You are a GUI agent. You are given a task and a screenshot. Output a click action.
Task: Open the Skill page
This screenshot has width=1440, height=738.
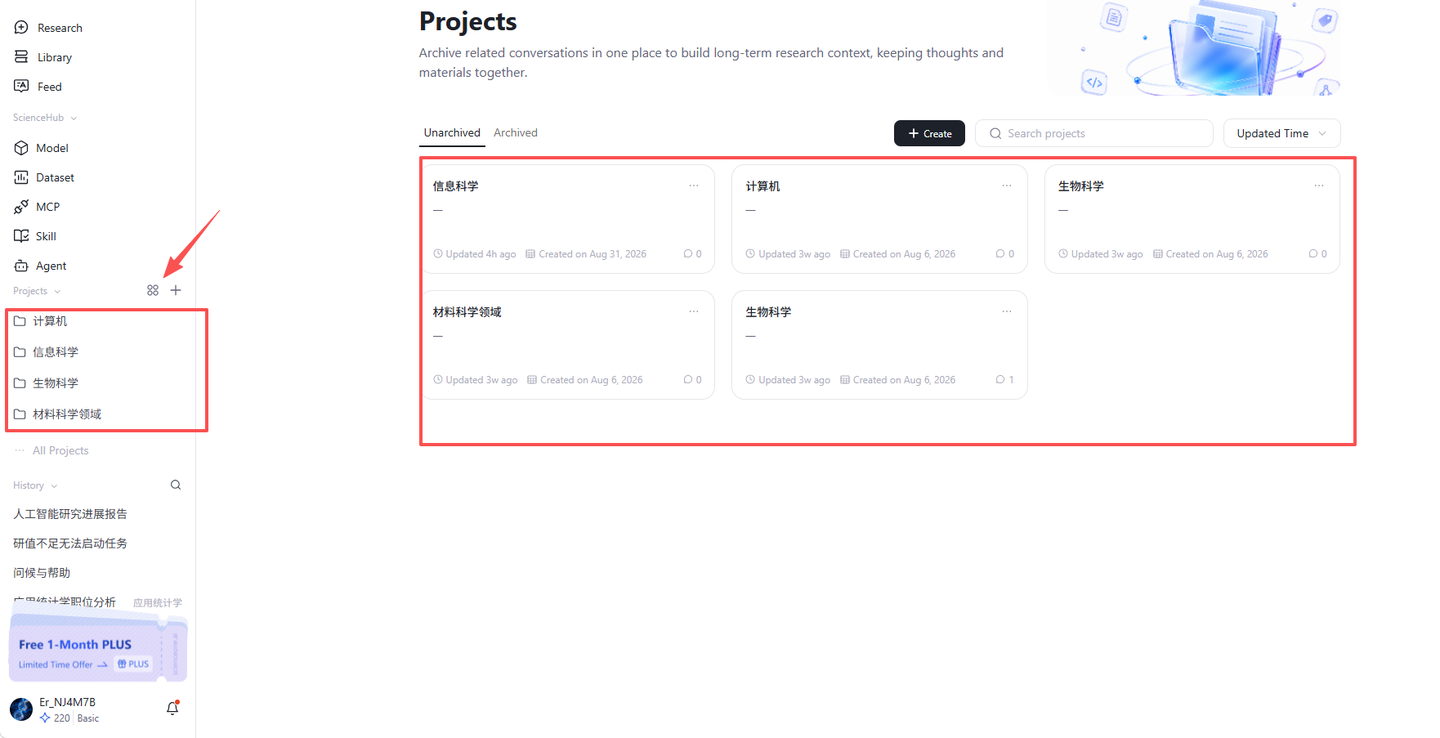pyautogui.click(x=35, y=236)
